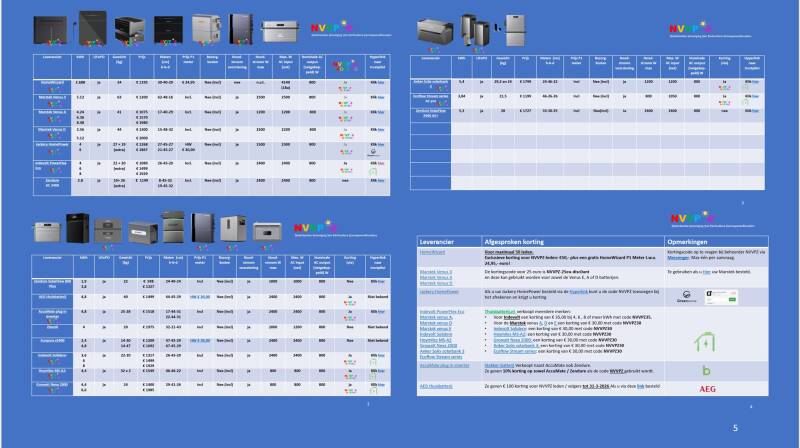Screen dimensions: 800x448
Task: Click the green 'b' logo in Opmerkingen column
Action: [706, 371]
